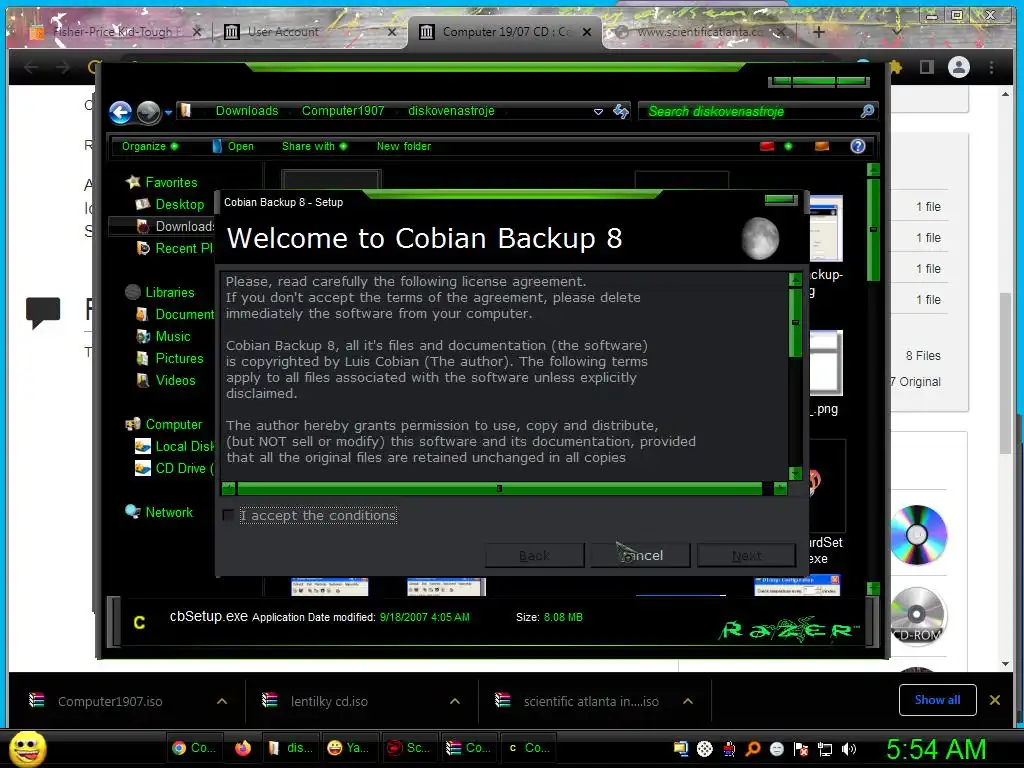Viewport: 1024px width, 768px height.
Task: Click the gray CD-ROM icon on webpage
Action: pyautogui.click(x=918, y=616)
